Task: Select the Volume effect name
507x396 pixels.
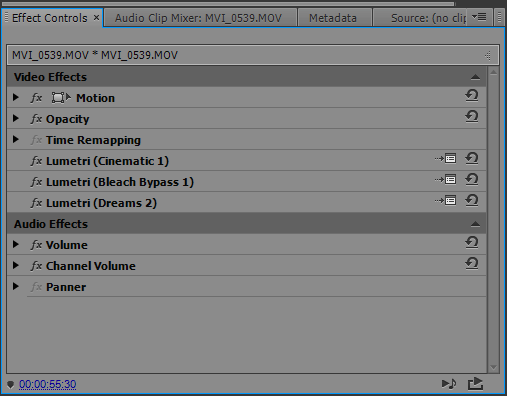Action: coord(67,245)
